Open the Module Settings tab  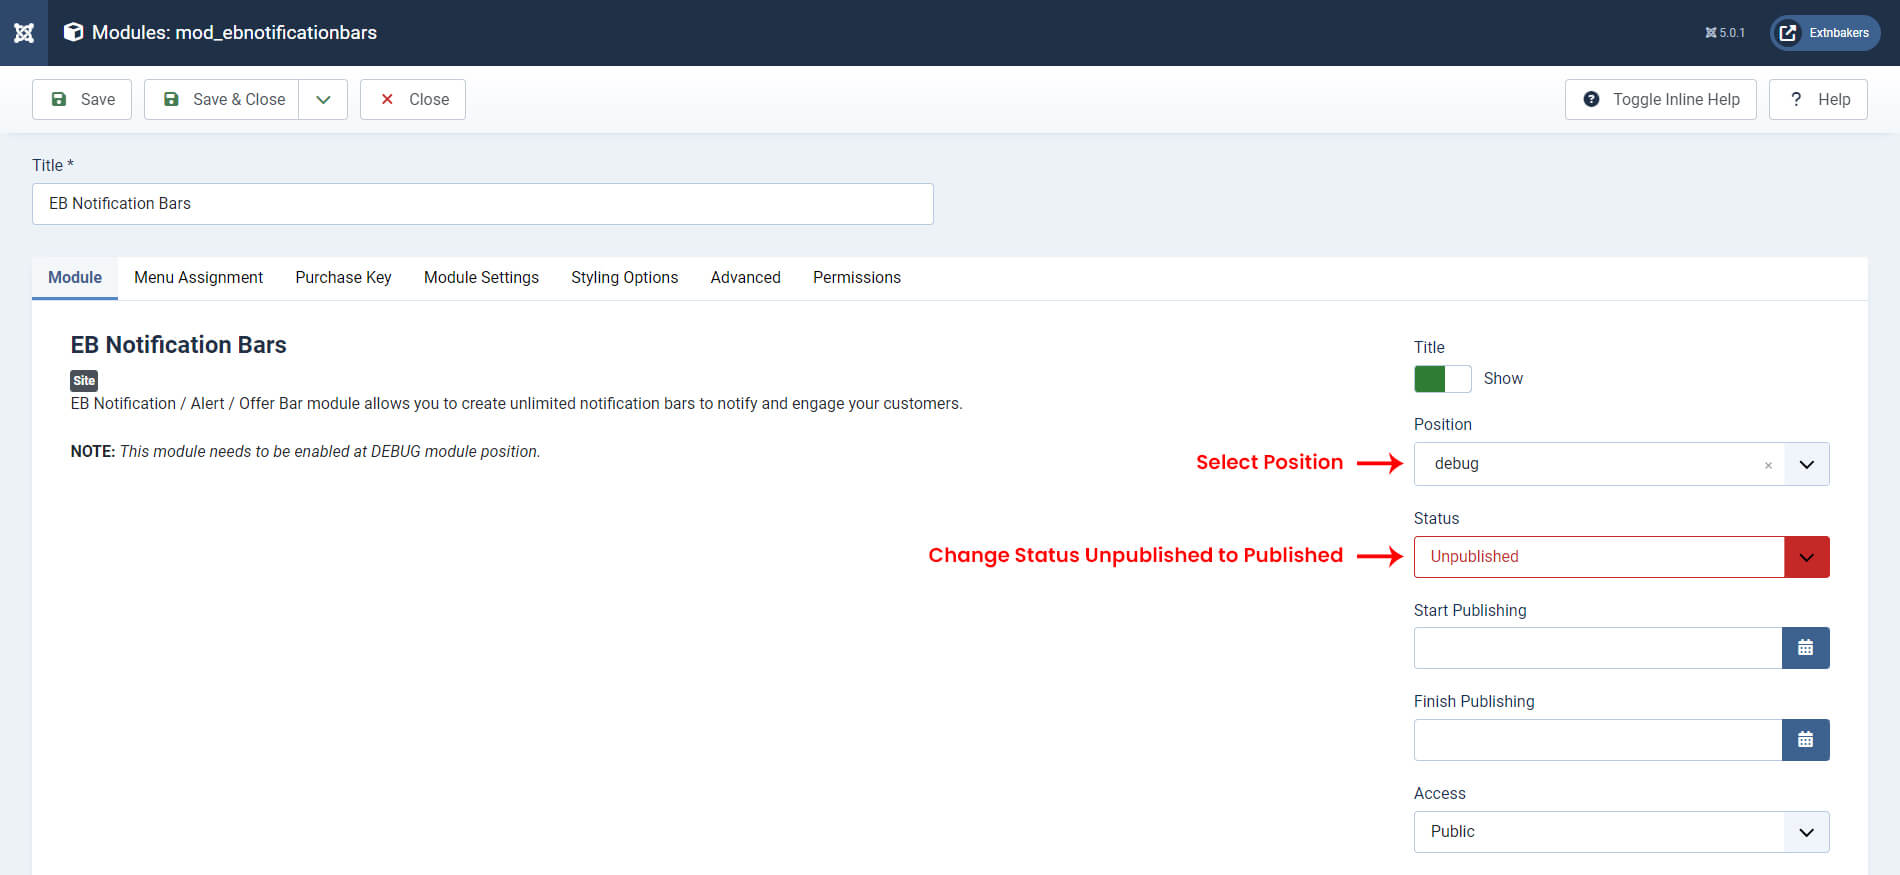pos(481,277)
